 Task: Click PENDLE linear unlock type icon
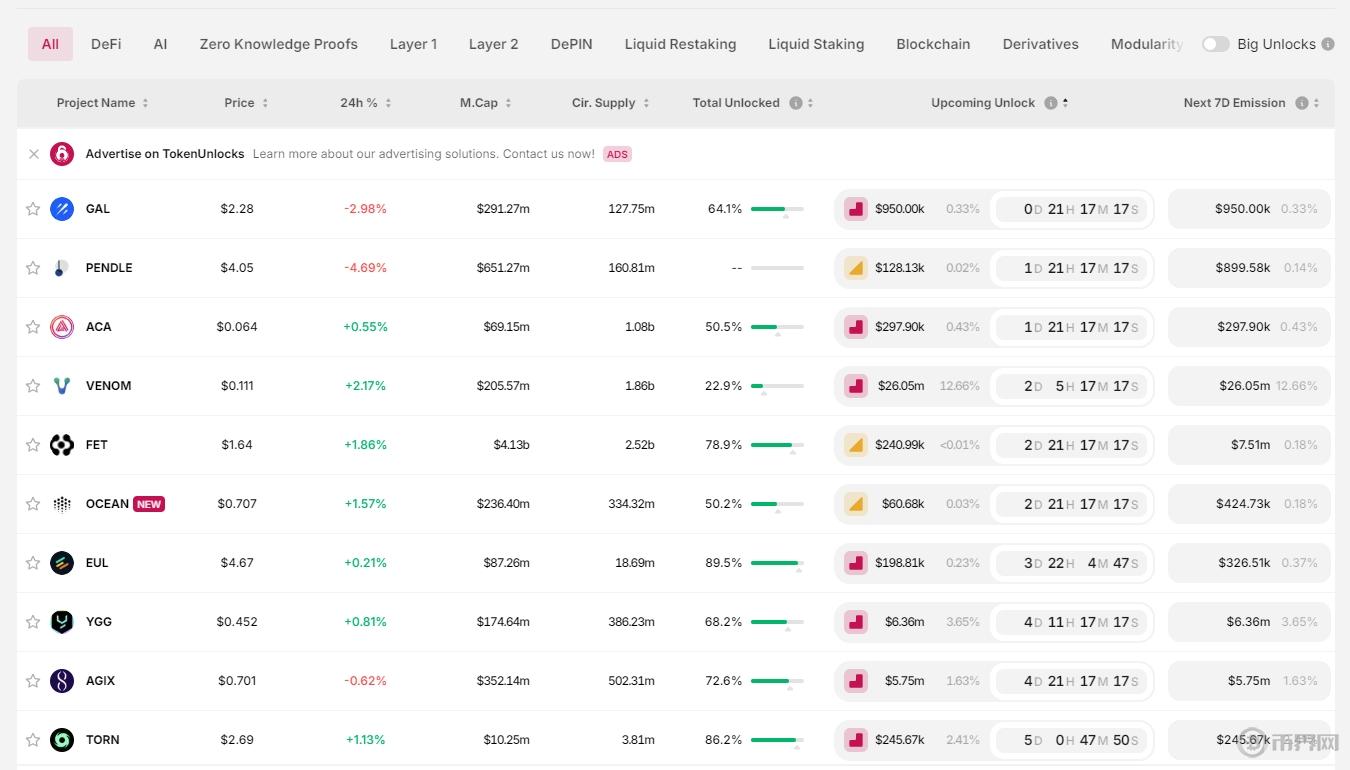point(856,268)
